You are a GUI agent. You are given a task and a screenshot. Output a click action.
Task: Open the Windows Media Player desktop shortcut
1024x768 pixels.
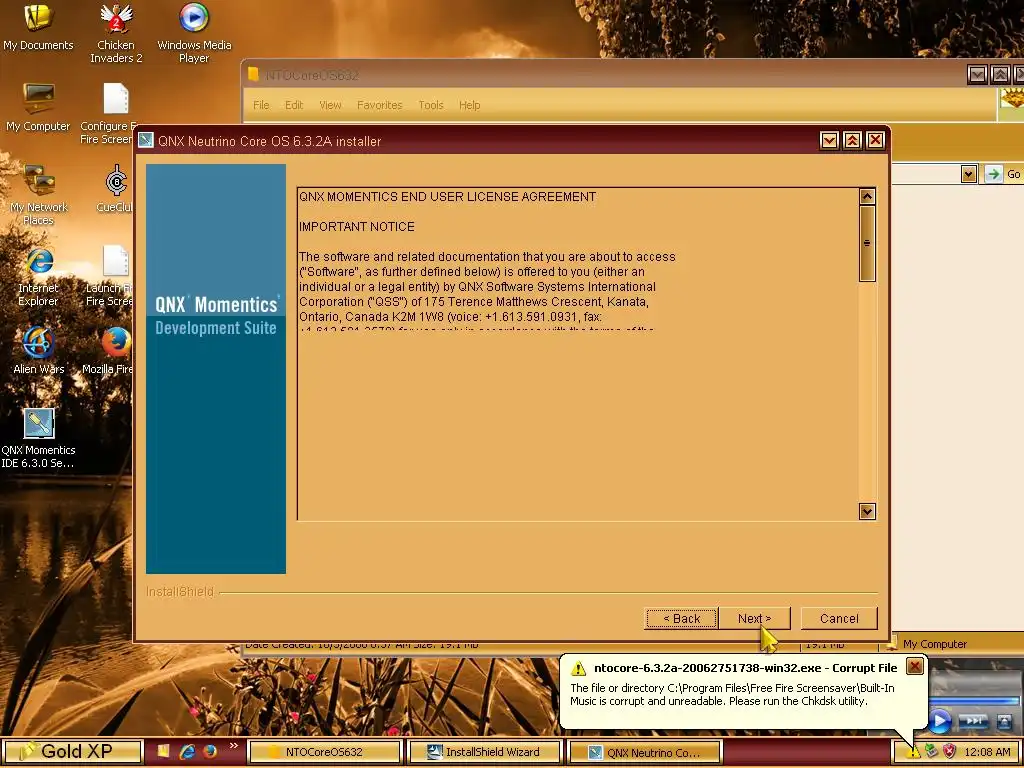pos(194,33)
